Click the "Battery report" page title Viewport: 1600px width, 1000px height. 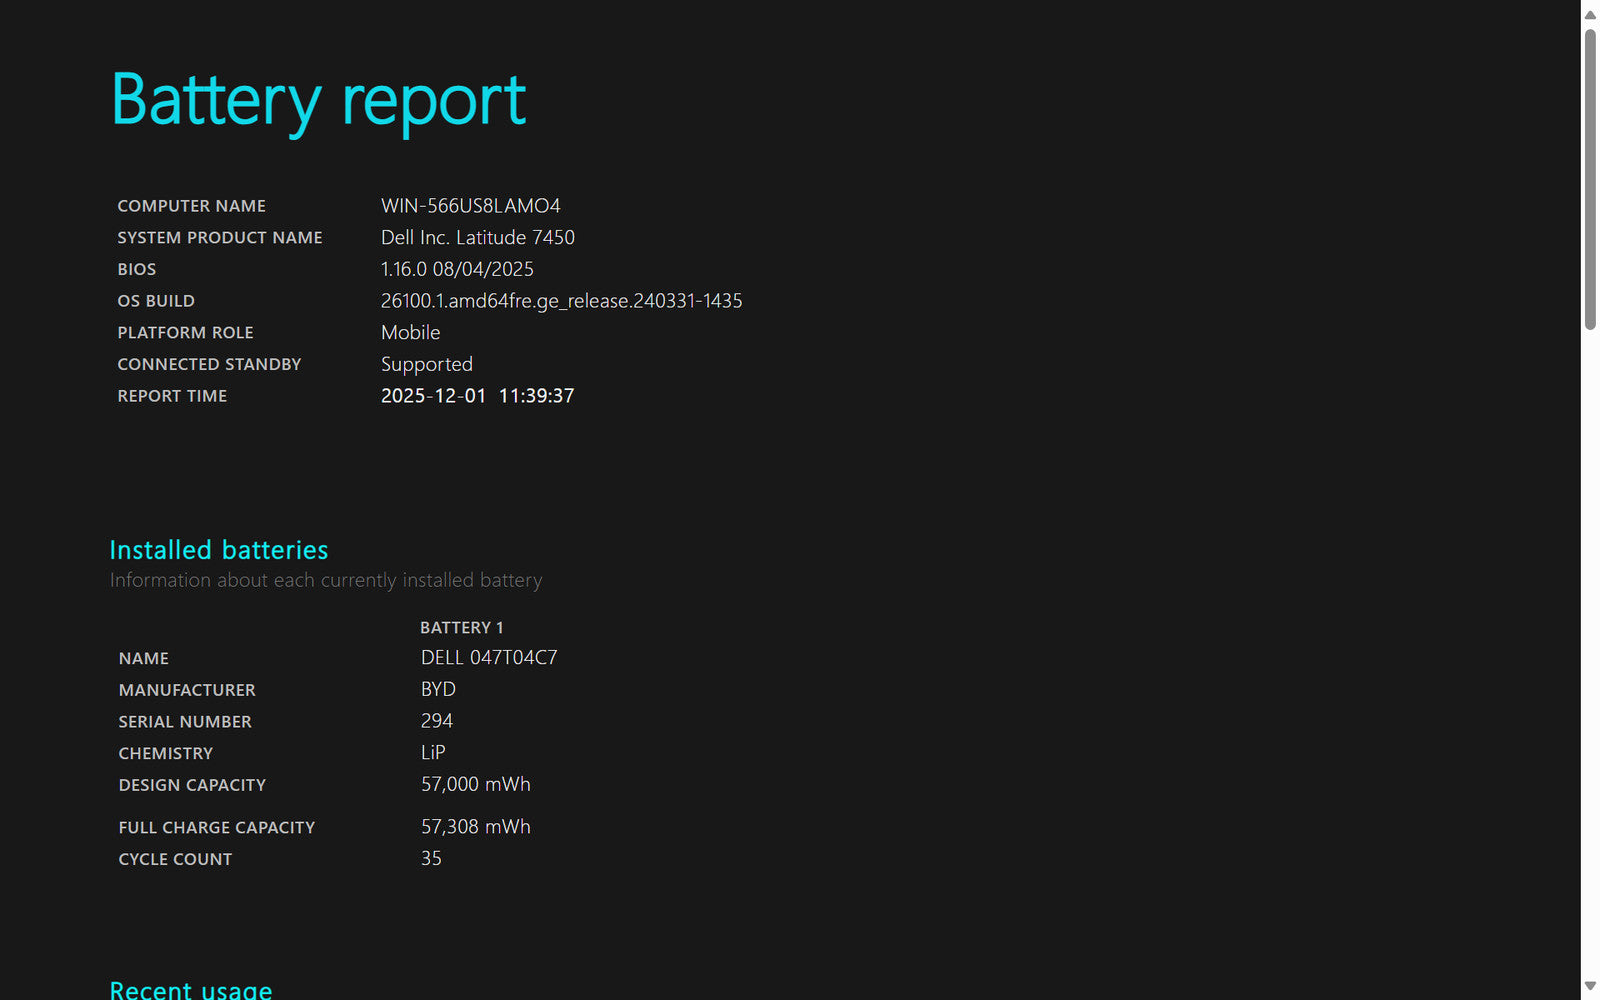click(318, 101)
